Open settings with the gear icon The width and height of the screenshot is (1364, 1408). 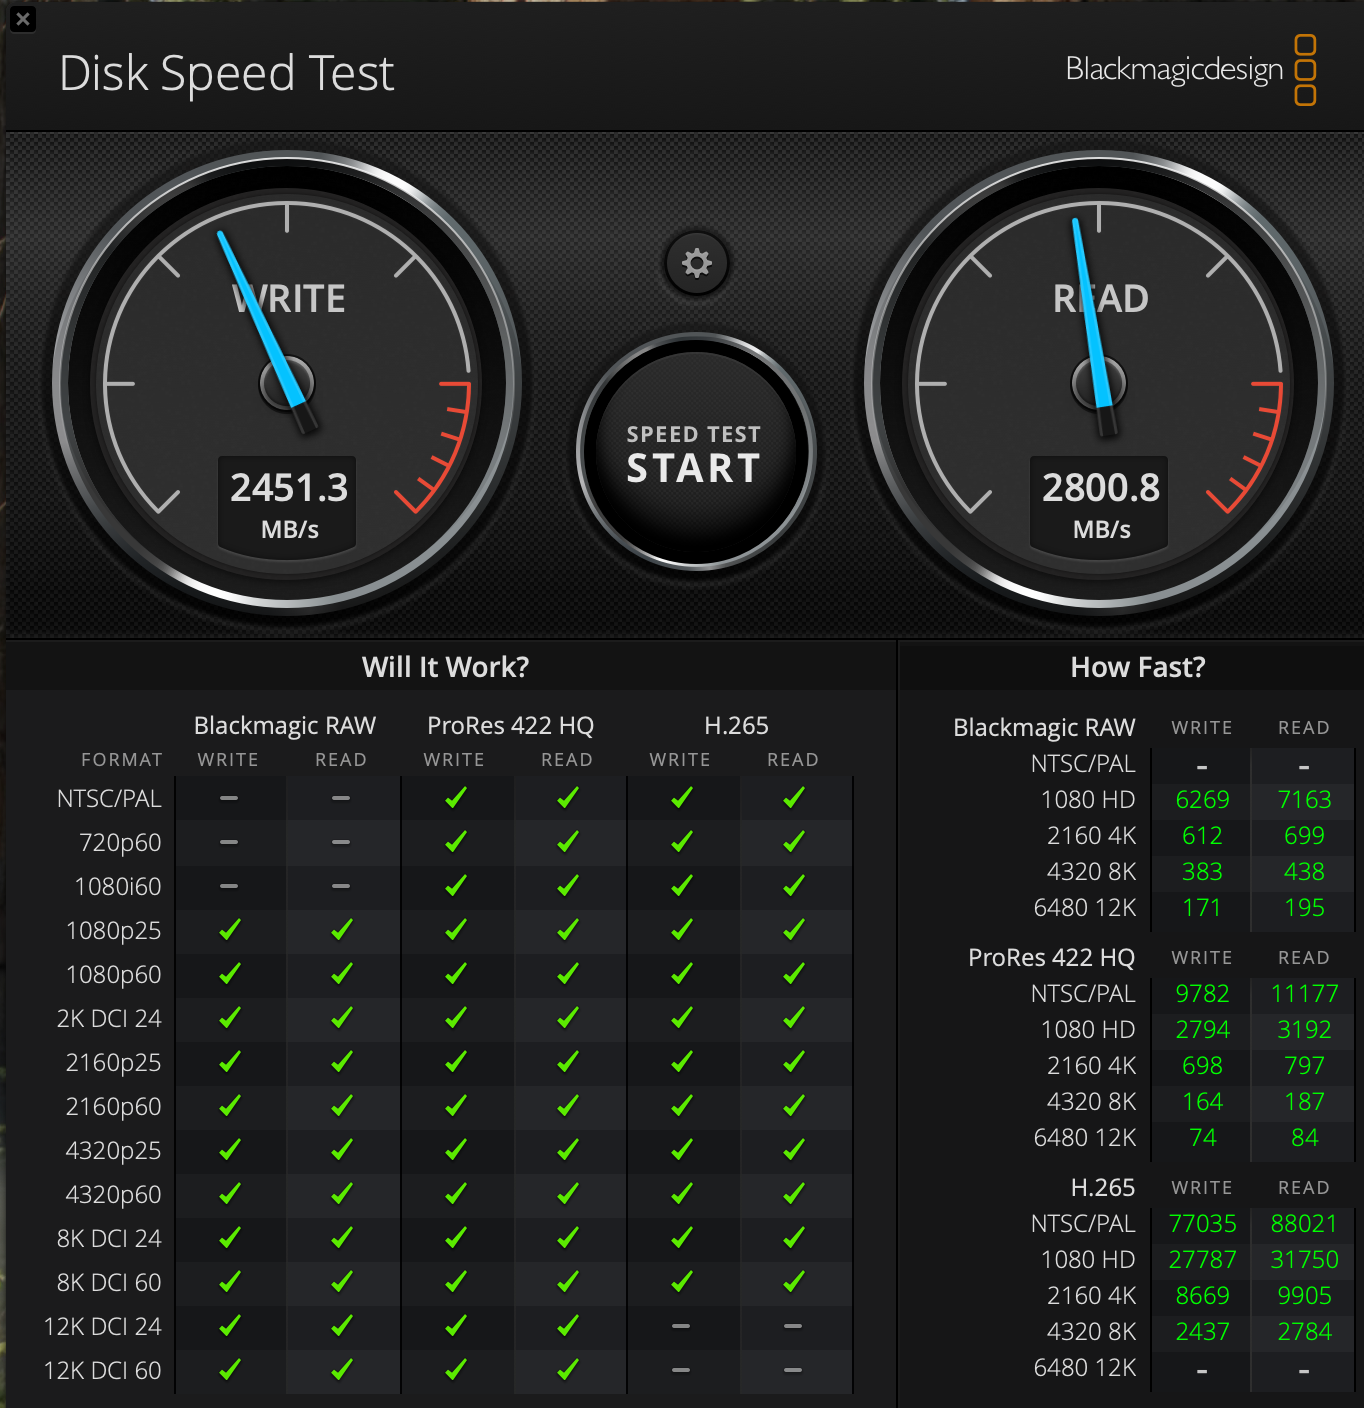696,263
